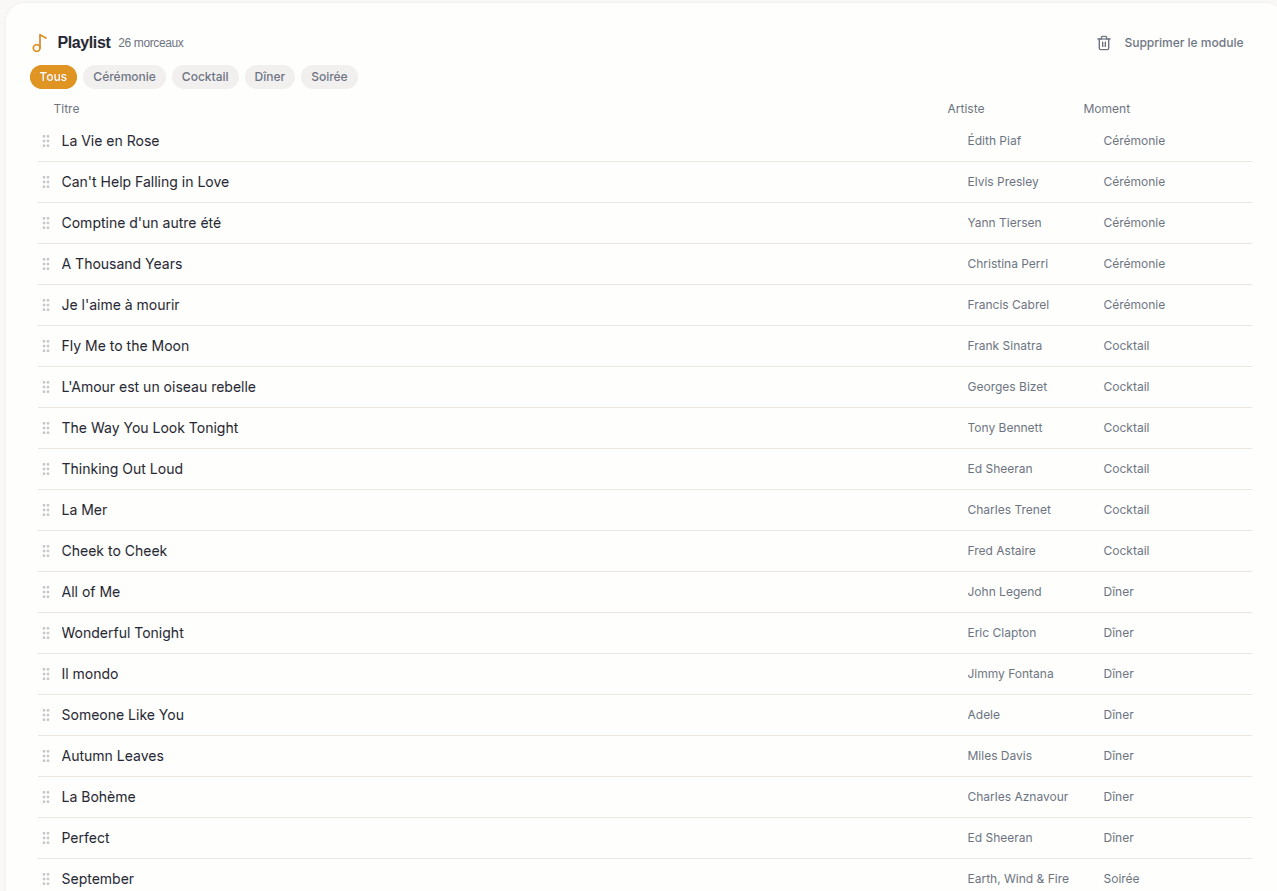Click artist Elvis Presley
1277x891 pixels.
[1003, 182]
